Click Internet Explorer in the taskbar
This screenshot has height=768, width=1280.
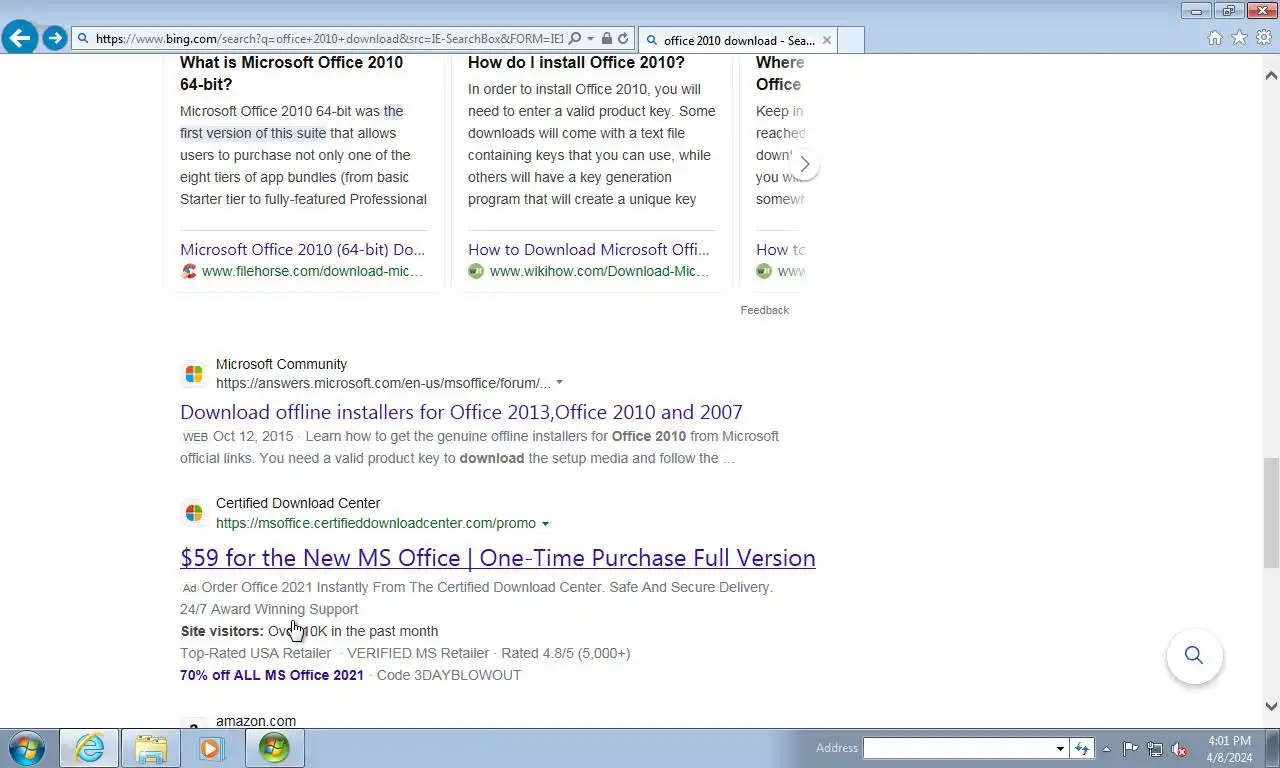[89, 748]
